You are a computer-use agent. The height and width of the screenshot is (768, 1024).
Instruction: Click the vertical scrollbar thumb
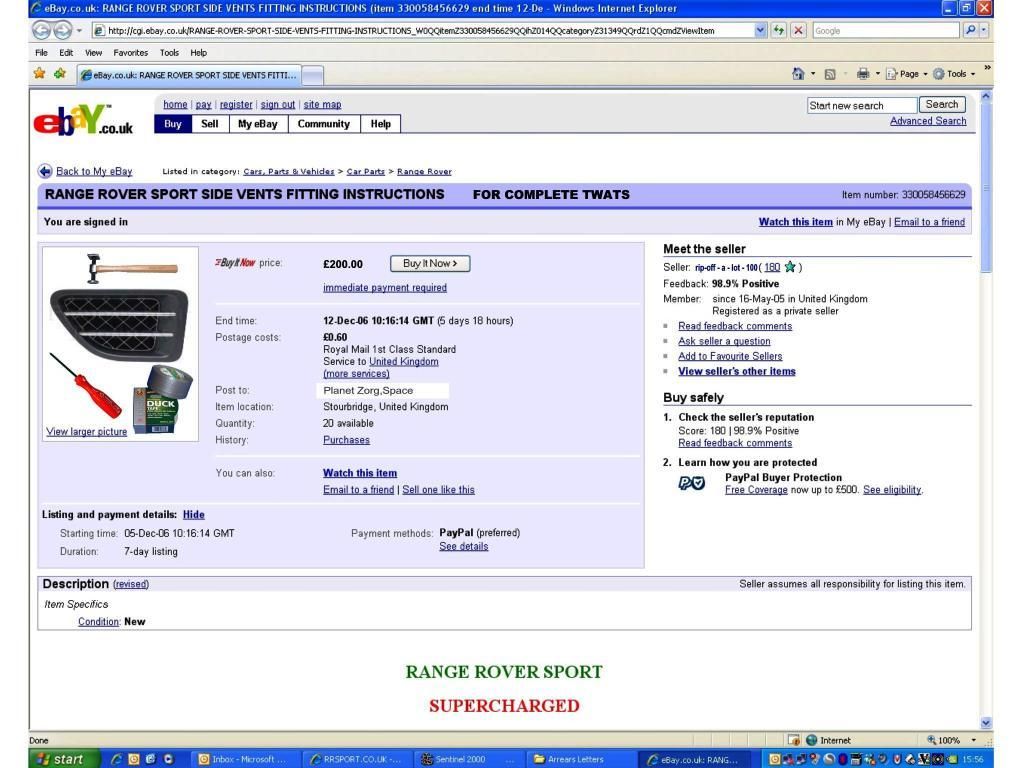985,188
